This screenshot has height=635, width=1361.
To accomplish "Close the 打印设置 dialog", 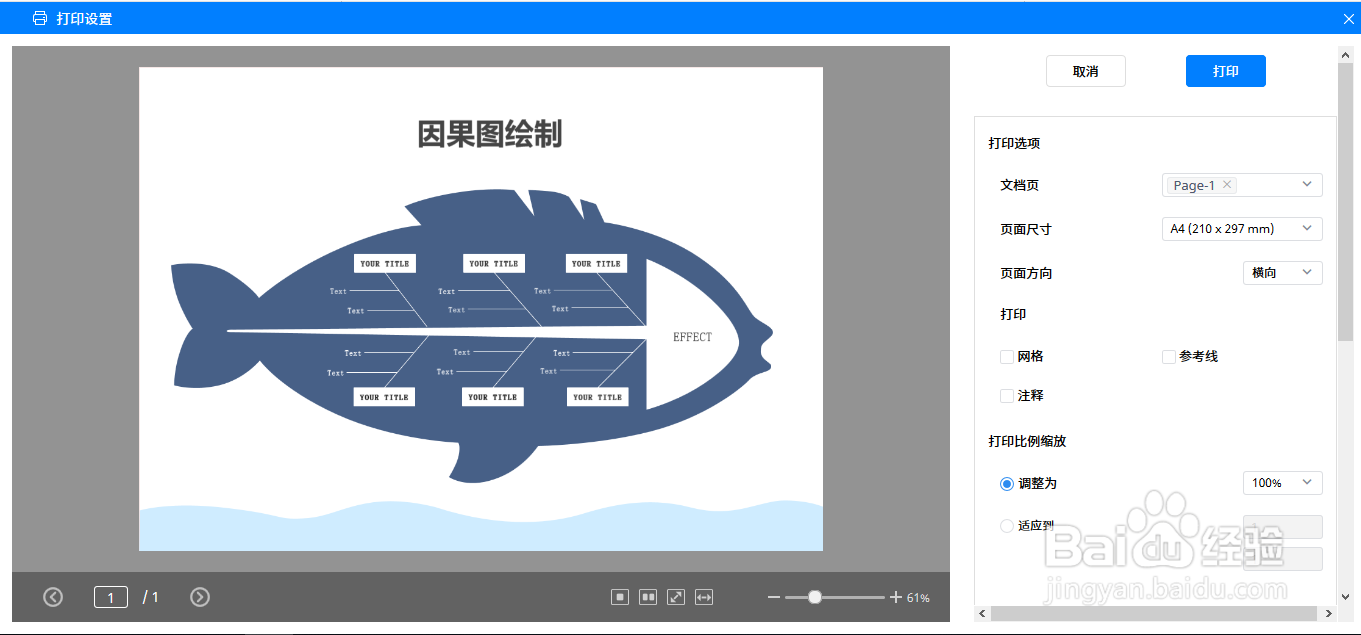I will (1348, 19).
